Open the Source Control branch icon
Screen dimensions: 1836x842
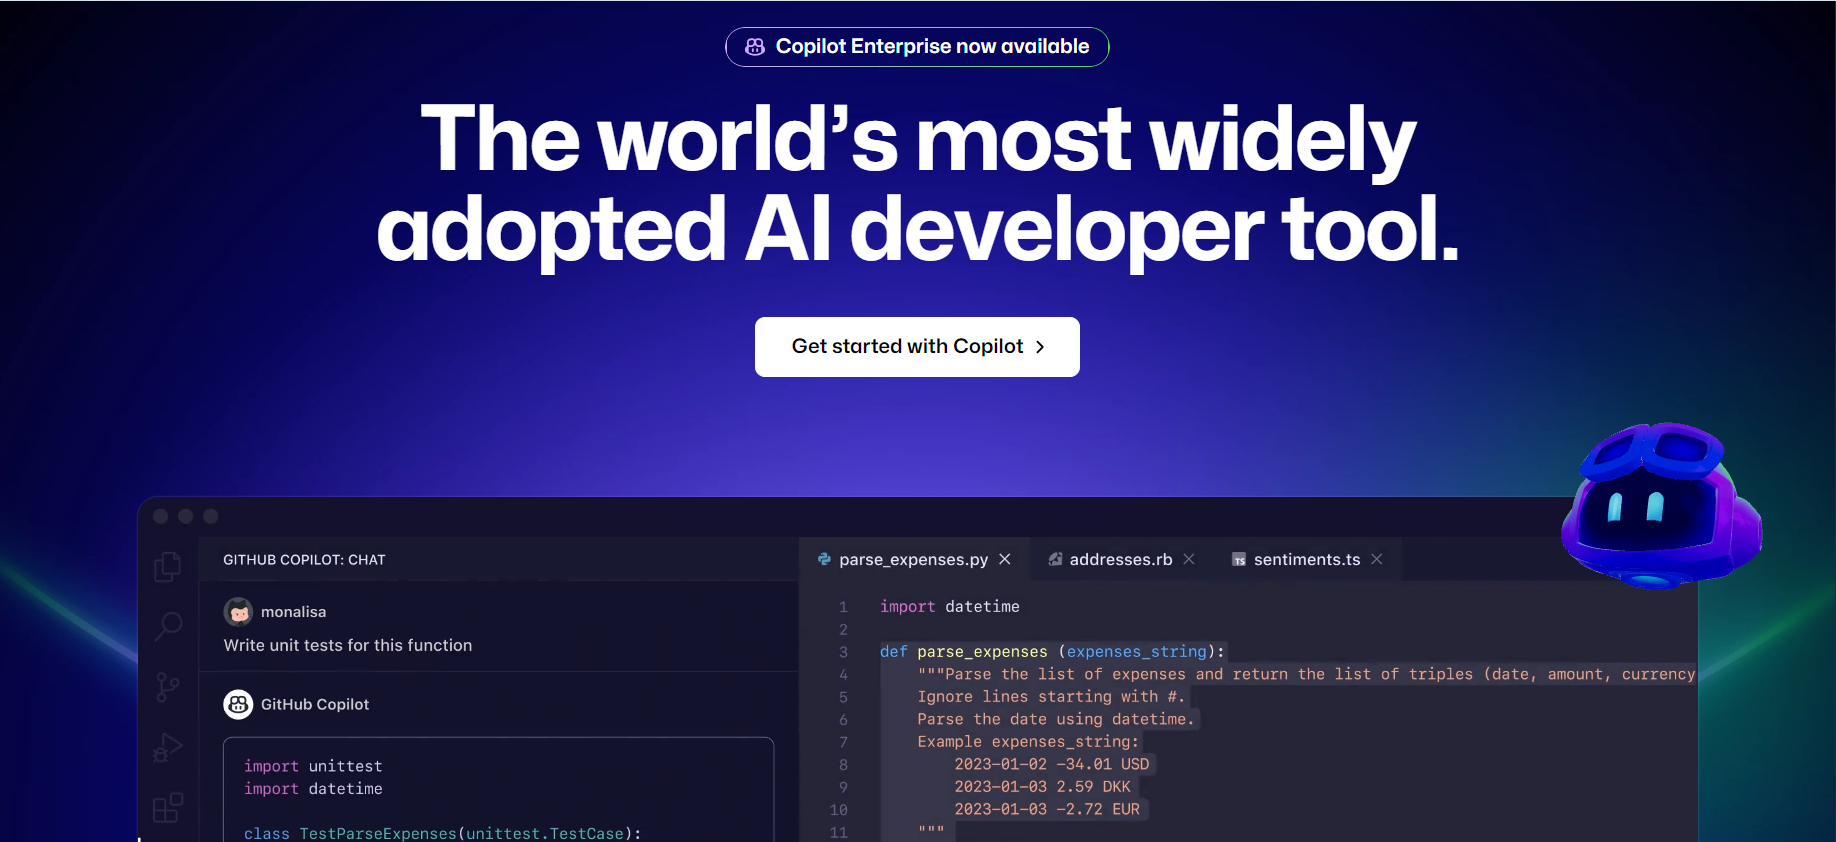168,687
